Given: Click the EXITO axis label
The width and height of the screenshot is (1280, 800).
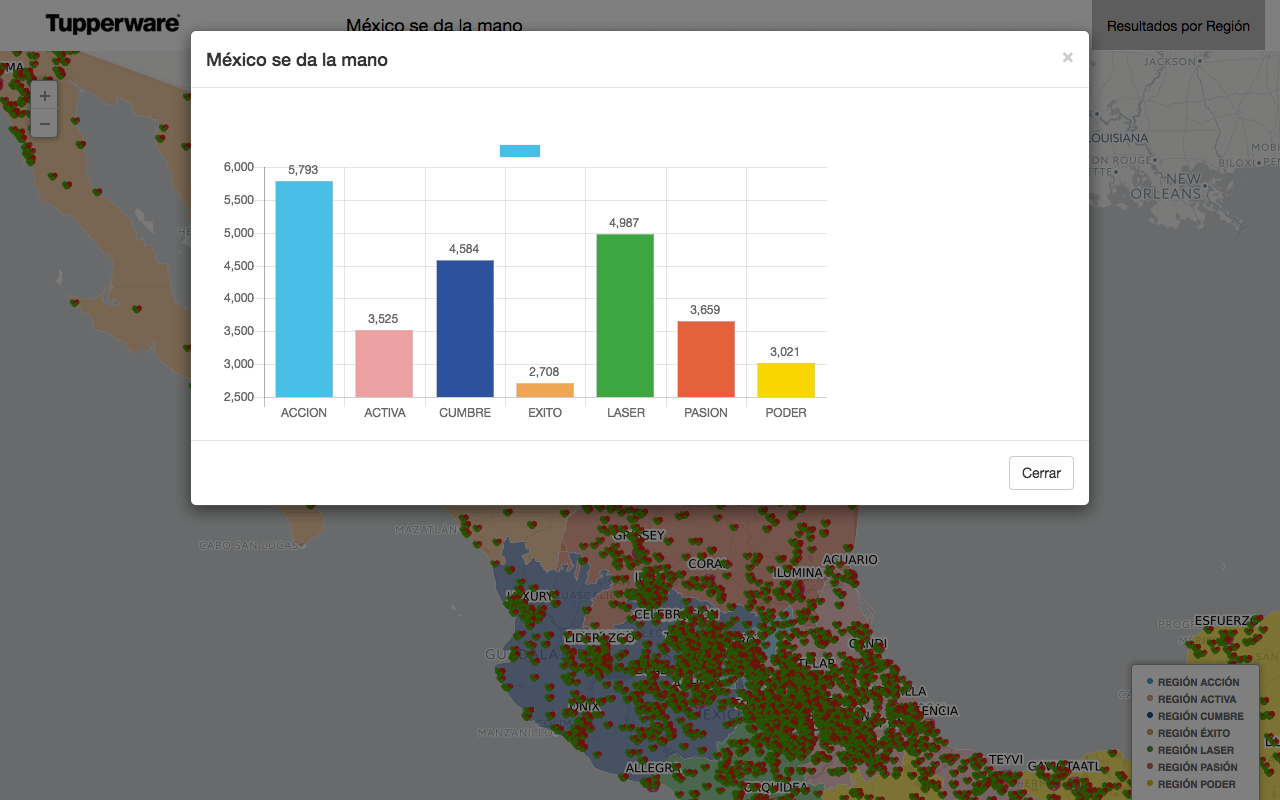Looking at the screenshot, I should [x=545, y=413].
